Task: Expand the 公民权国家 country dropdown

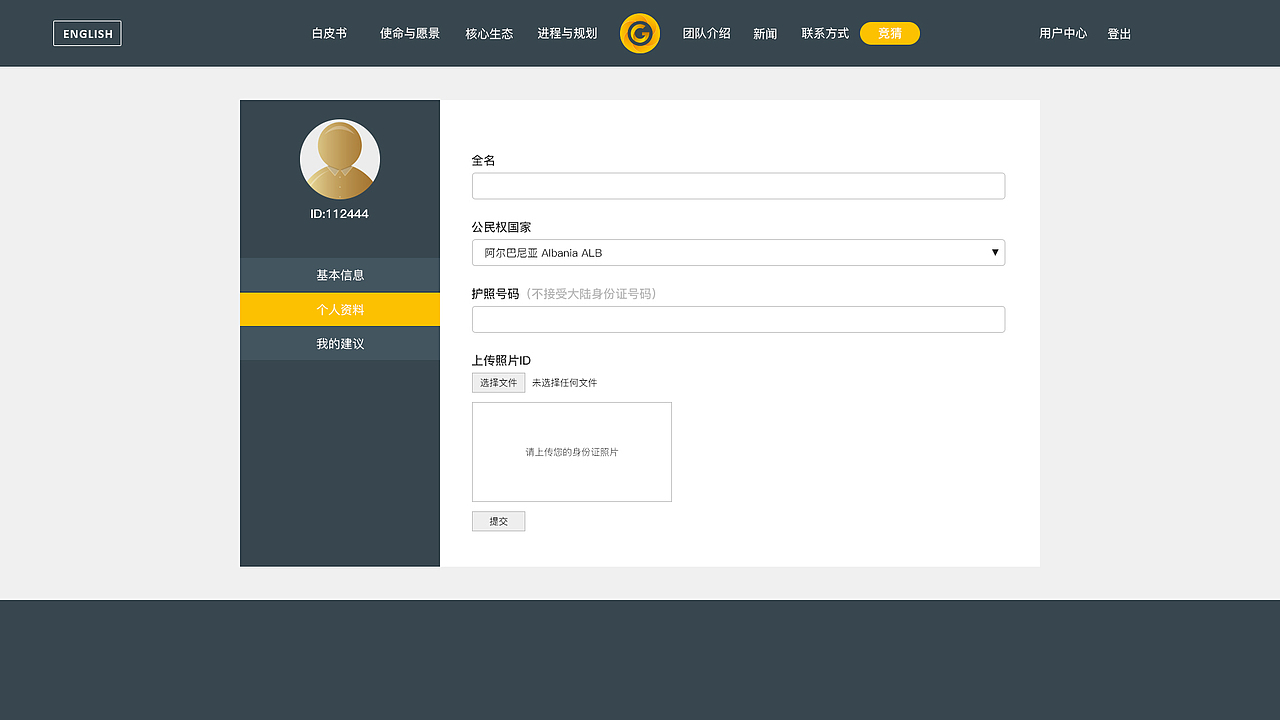Action: click(738, 253)
